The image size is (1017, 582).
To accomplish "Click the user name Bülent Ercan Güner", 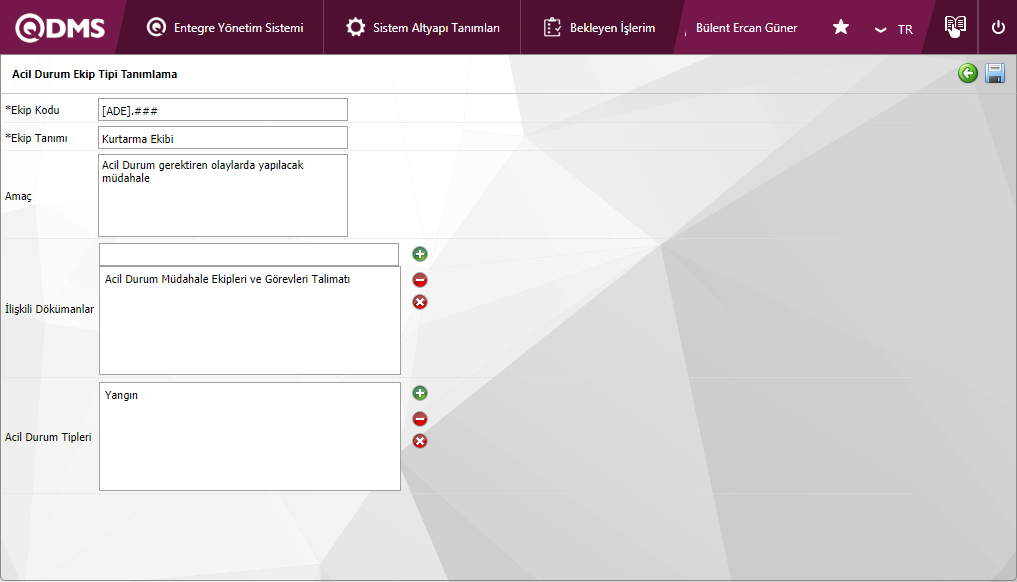I will coord(747,28).
